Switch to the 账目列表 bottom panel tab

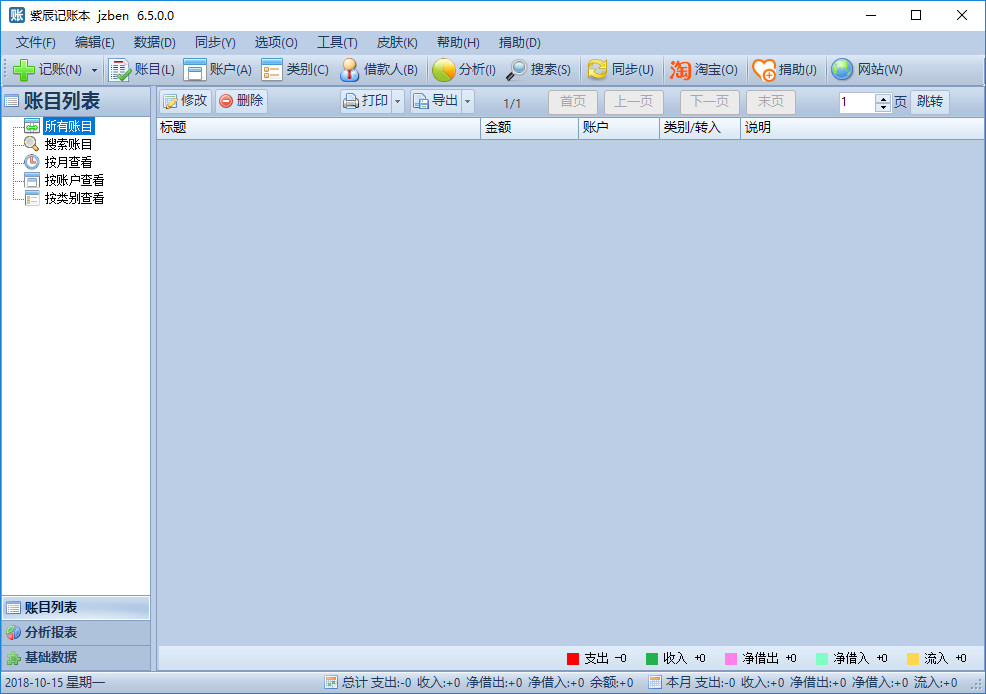point(75,608)
